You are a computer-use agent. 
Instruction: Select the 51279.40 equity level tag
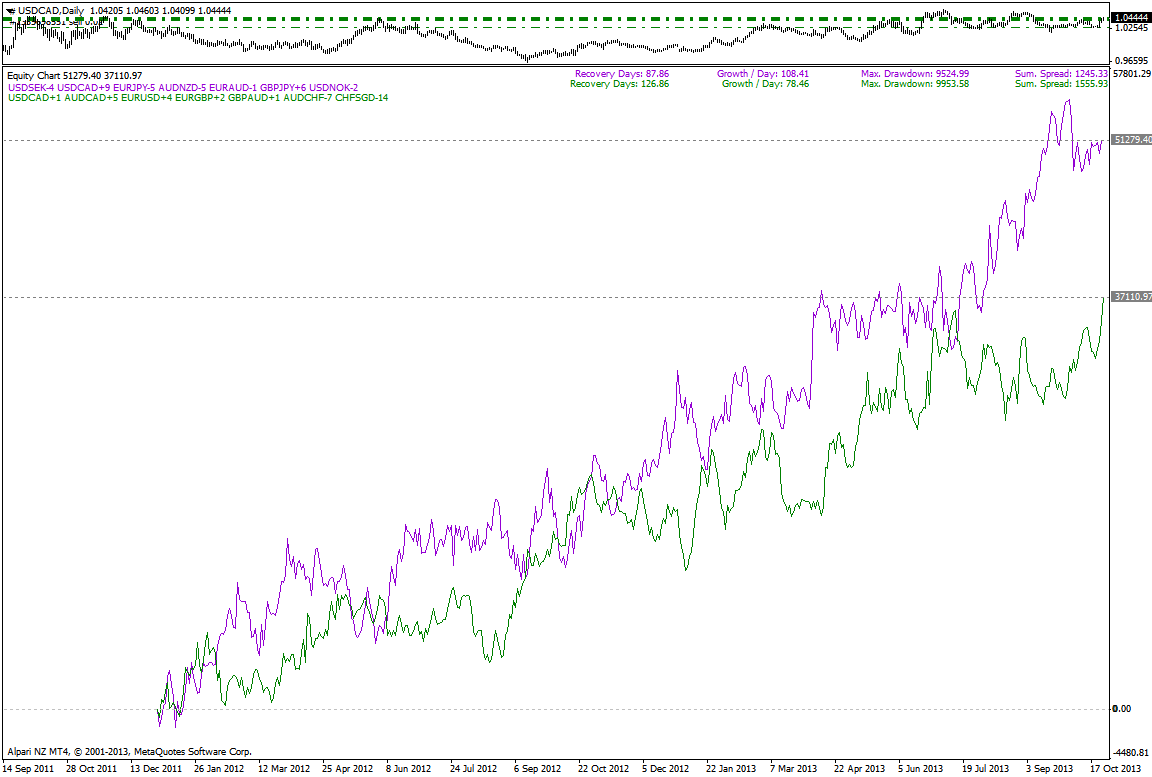(x=1132, y=140)
